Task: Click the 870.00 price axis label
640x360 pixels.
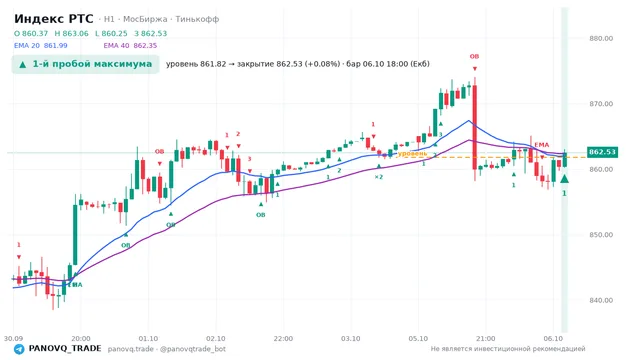Action: click(x=601, y=104)
